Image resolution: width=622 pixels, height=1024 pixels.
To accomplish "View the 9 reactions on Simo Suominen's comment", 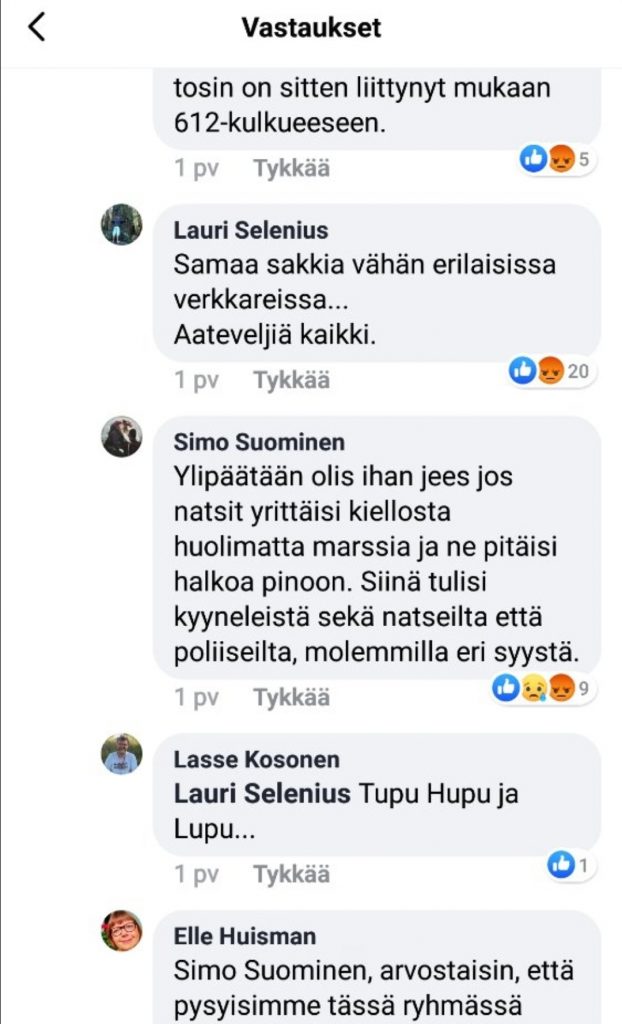I will click(545, 687).
